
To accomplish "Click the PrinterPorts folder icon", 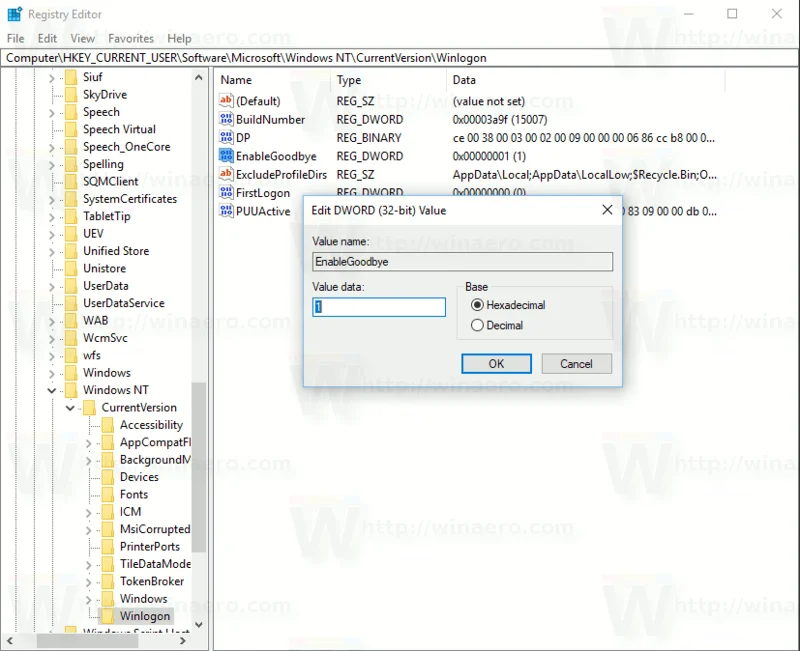I will [108, 546].
